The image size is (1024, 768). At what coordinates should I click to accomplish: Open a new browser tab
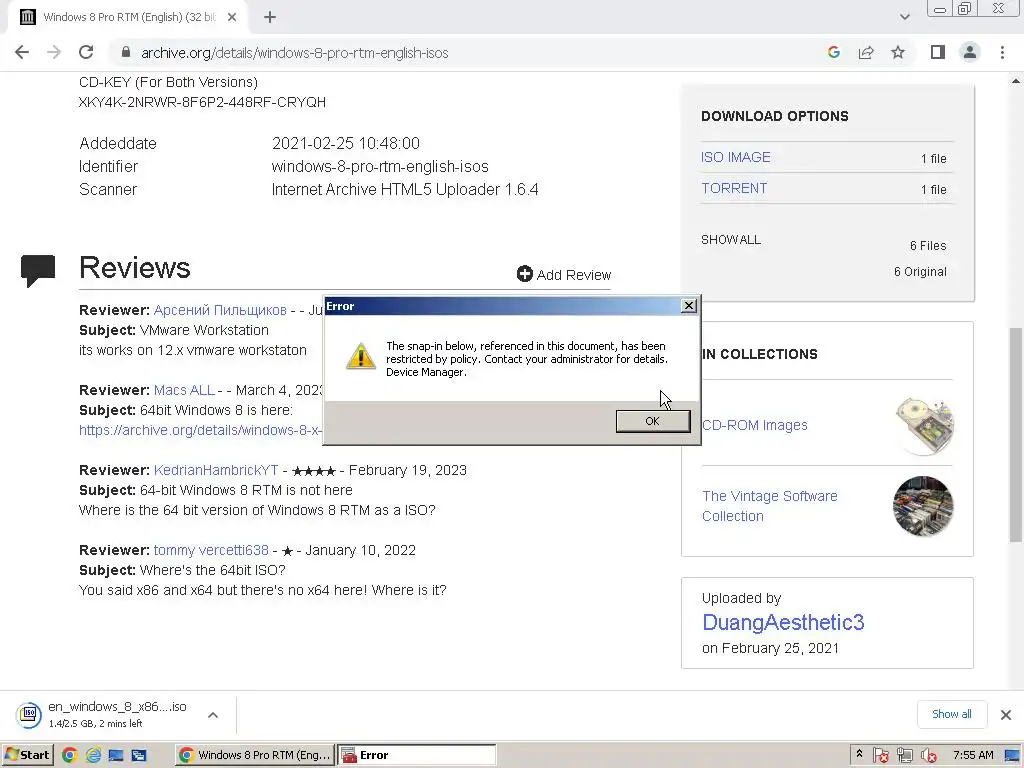270,18
